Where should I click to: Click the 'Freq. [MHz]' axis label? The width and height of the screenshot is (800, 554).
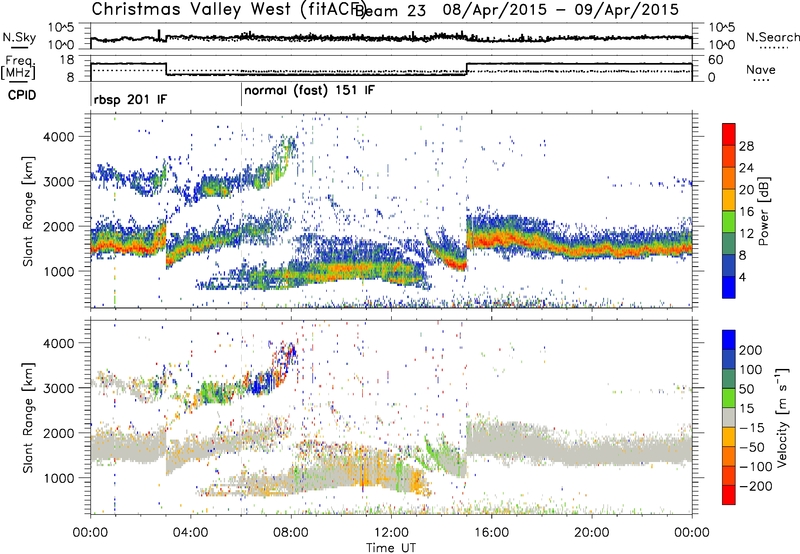[x=18, y=67]
